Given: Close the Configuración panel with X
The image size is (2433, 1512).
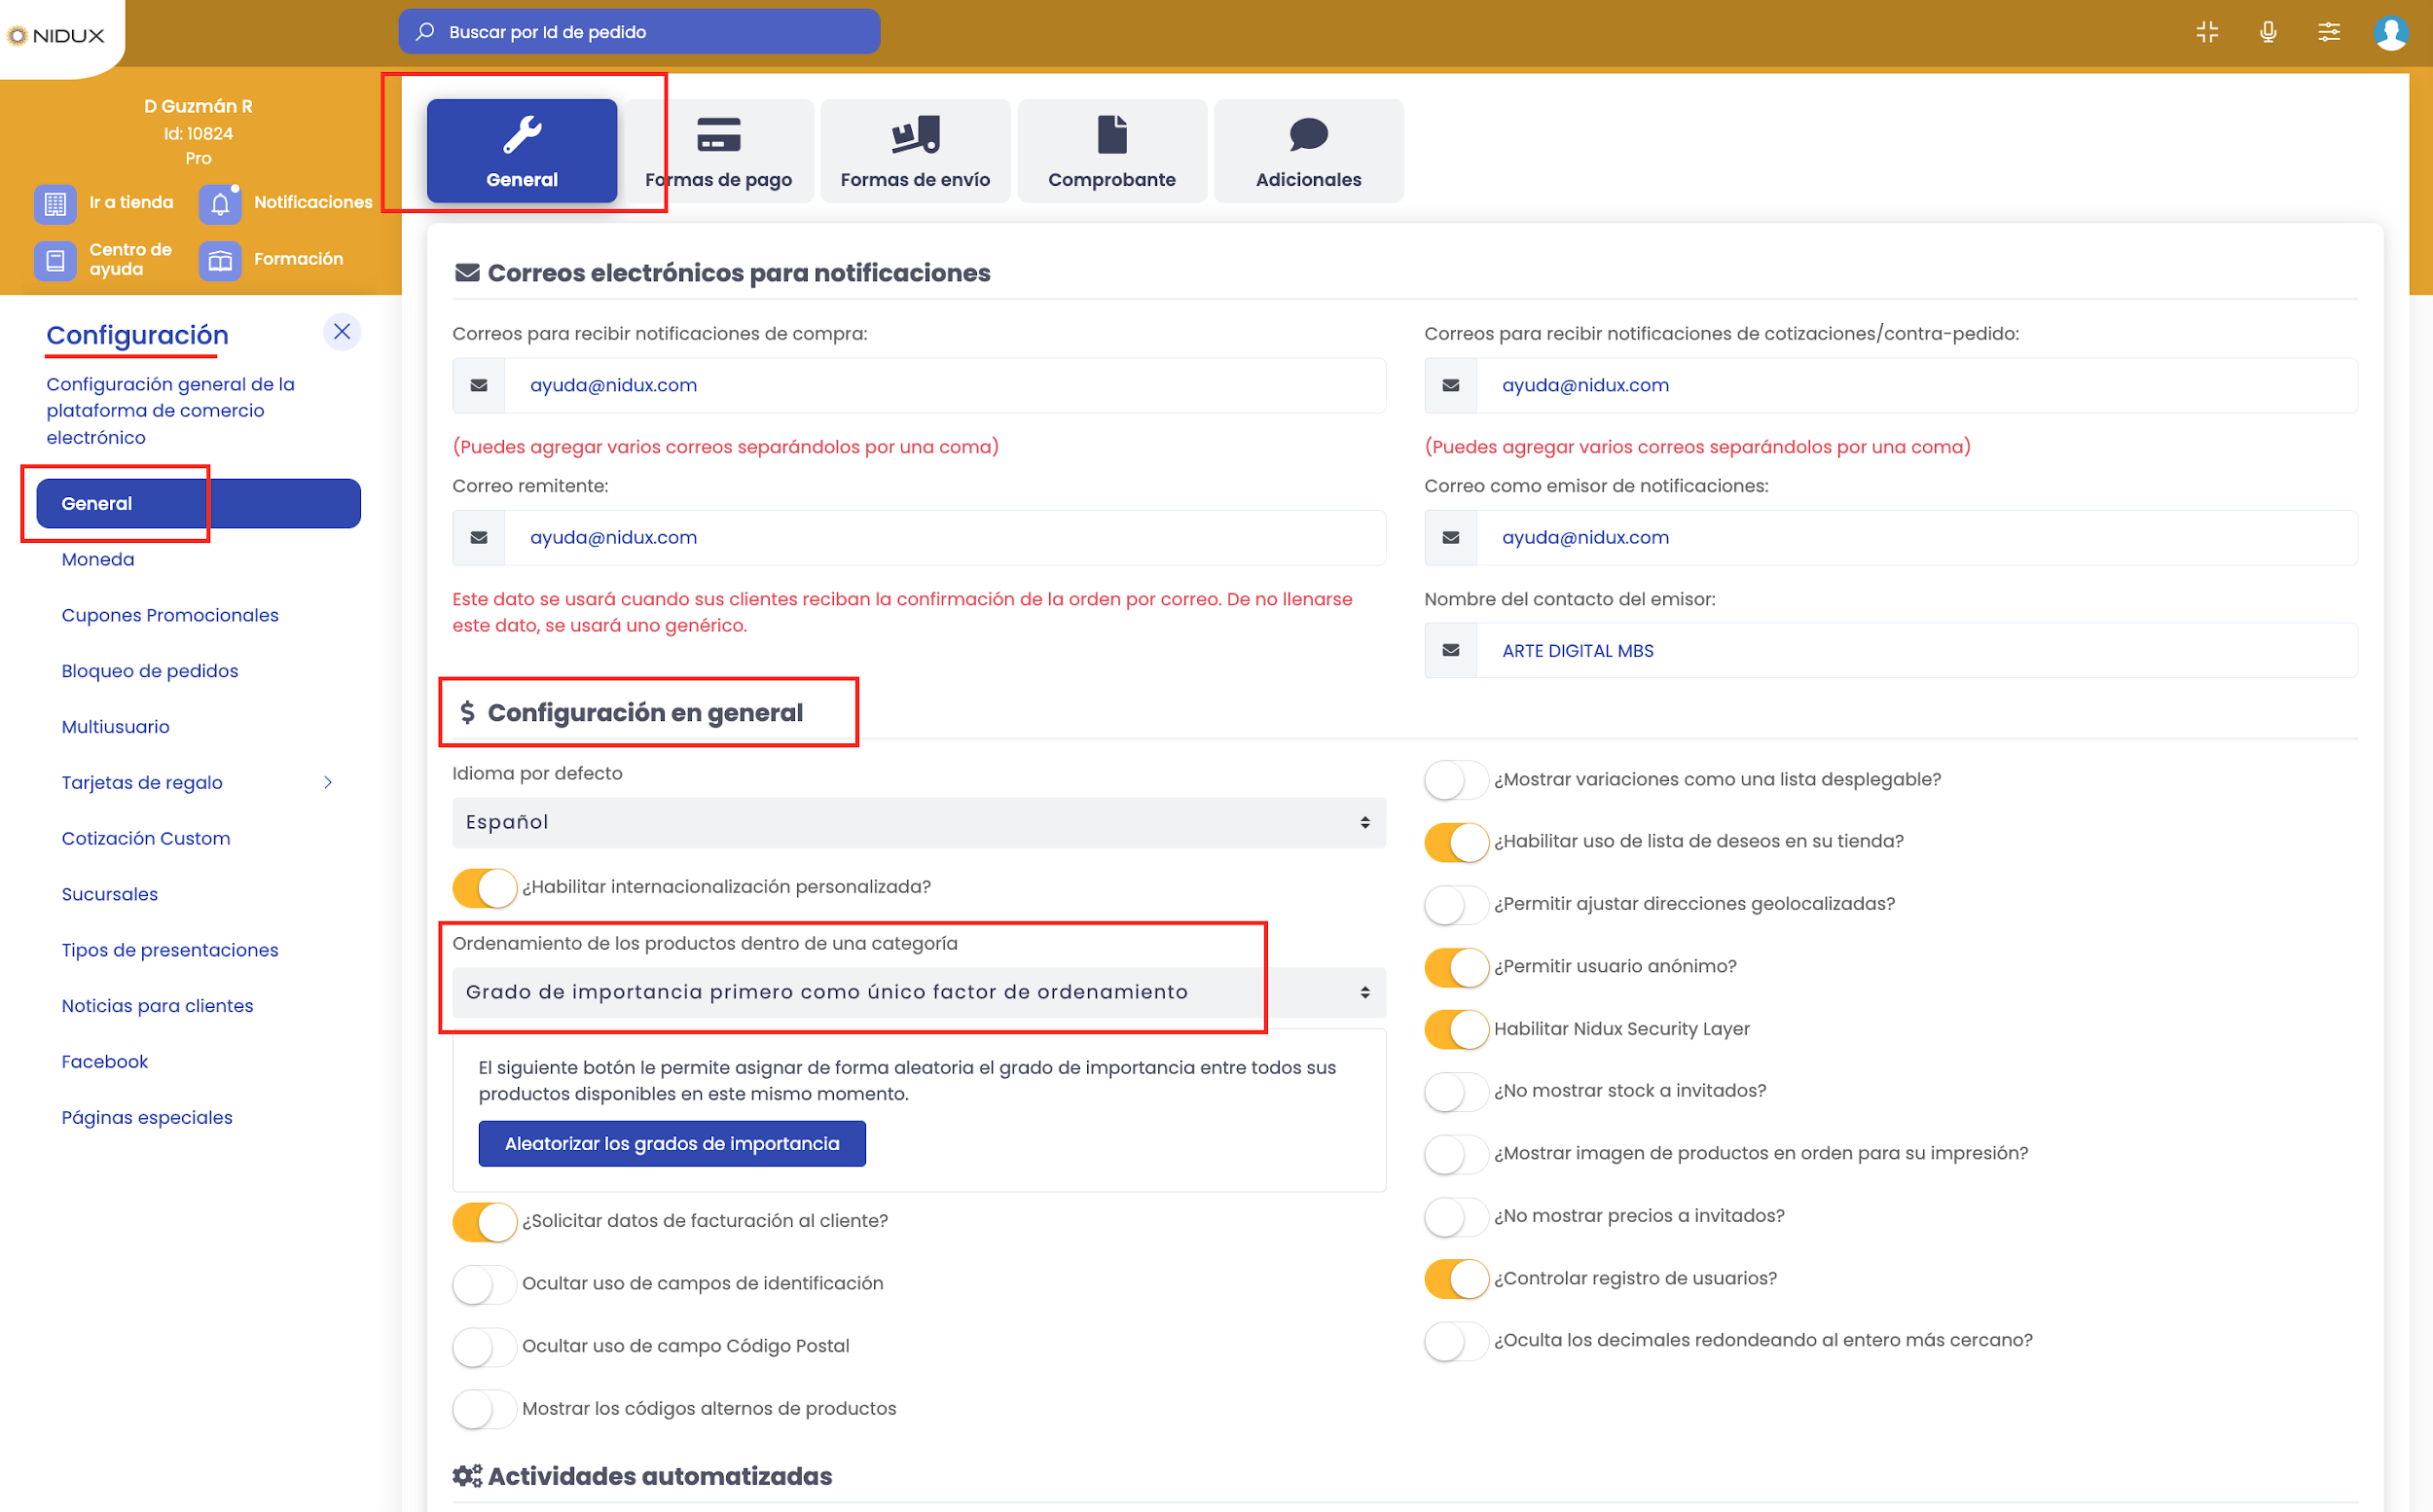Looking at the screenshot, I should [342, 331].
